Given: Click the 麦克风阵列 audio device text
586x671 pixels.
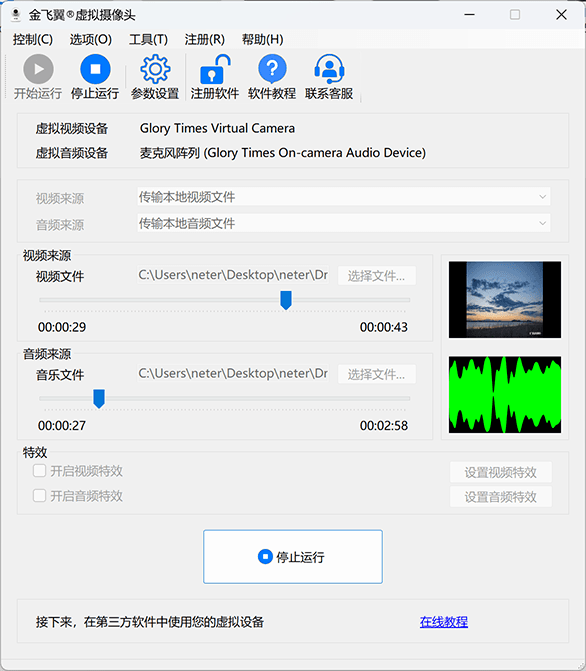Looking at the screenshot, I should (283, 153).
